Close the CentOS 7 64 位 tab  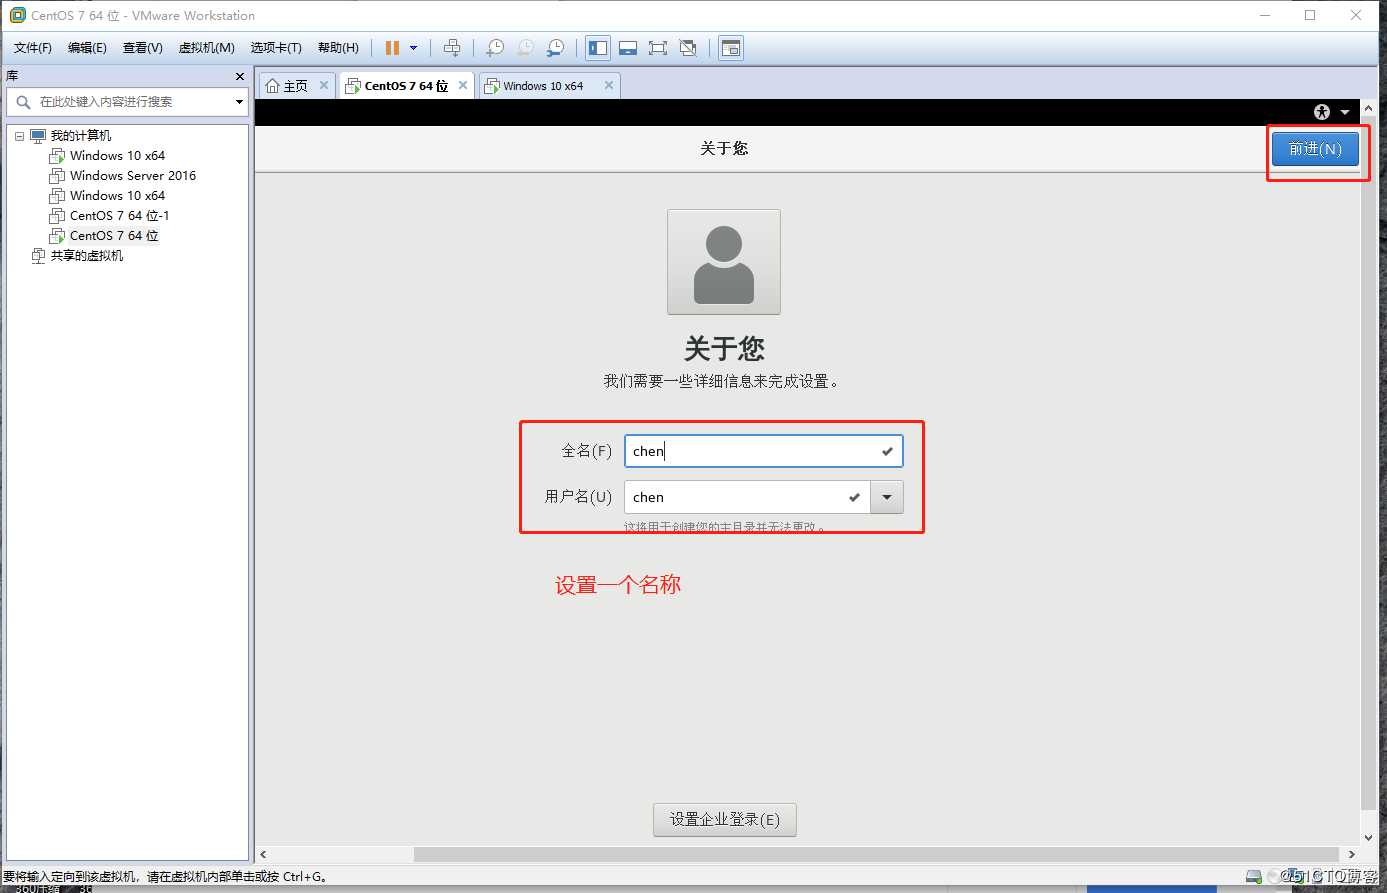[x=463, y=86]
